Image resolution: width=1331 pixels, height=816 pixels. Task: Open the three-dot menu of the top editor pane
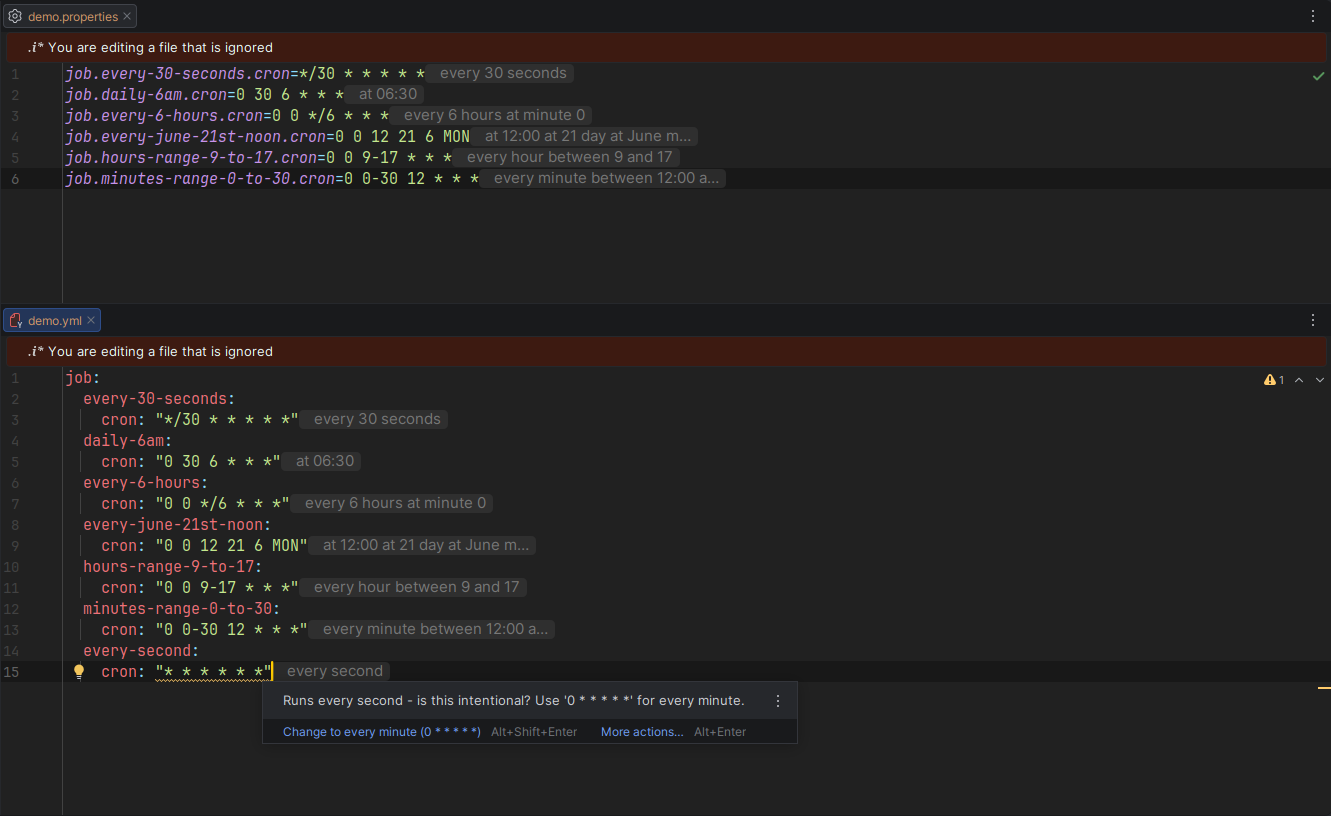(1313, 16)
